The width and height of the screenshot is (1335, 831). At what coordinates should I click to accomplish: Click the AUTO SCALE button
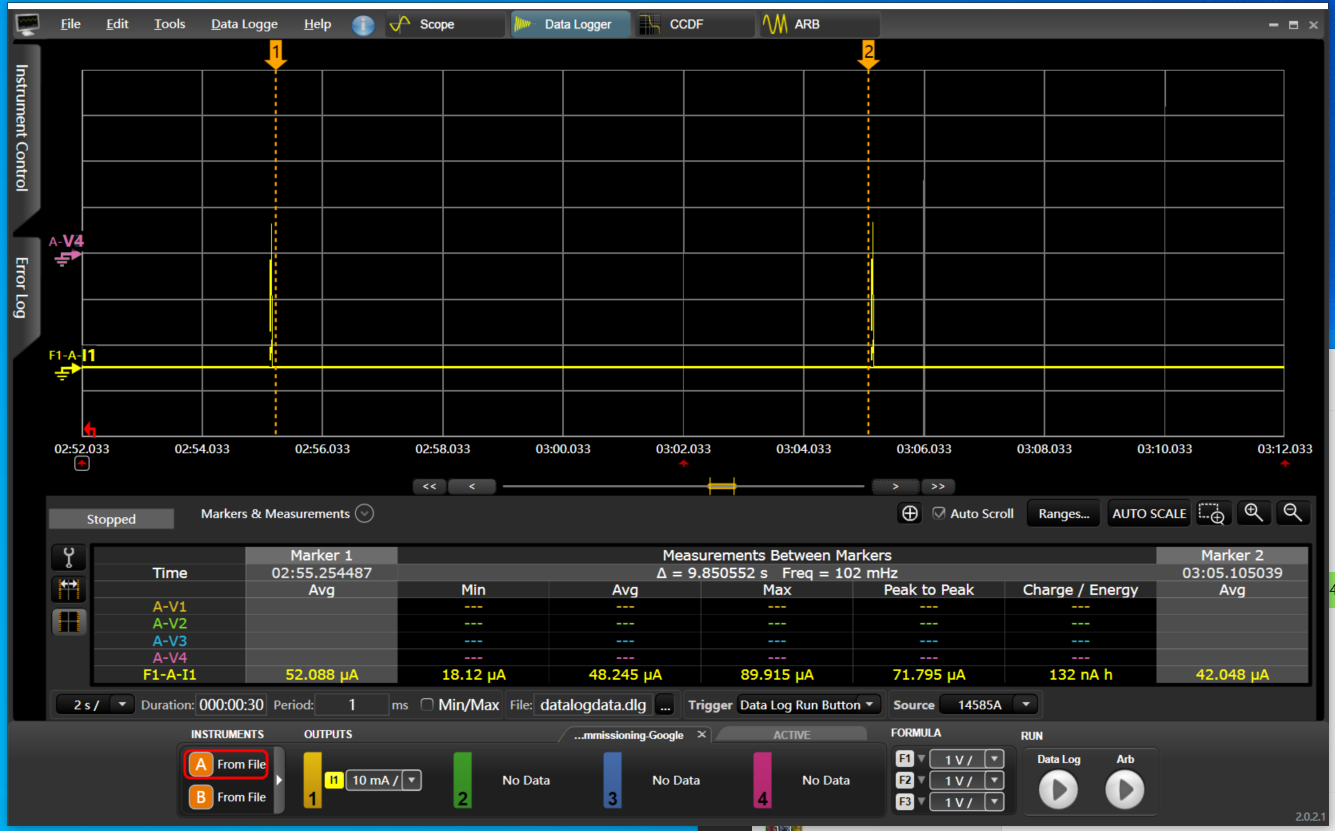coord(1149,513)
